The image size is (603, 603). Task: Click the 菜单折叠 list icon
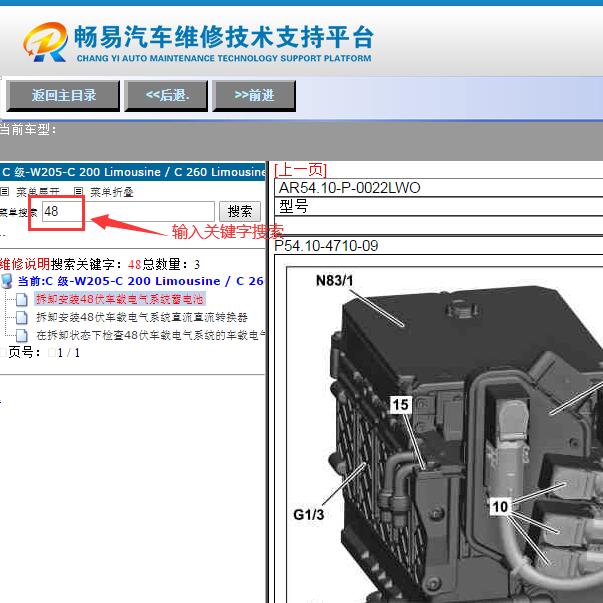pyautogui.click(x=78, y=191)
